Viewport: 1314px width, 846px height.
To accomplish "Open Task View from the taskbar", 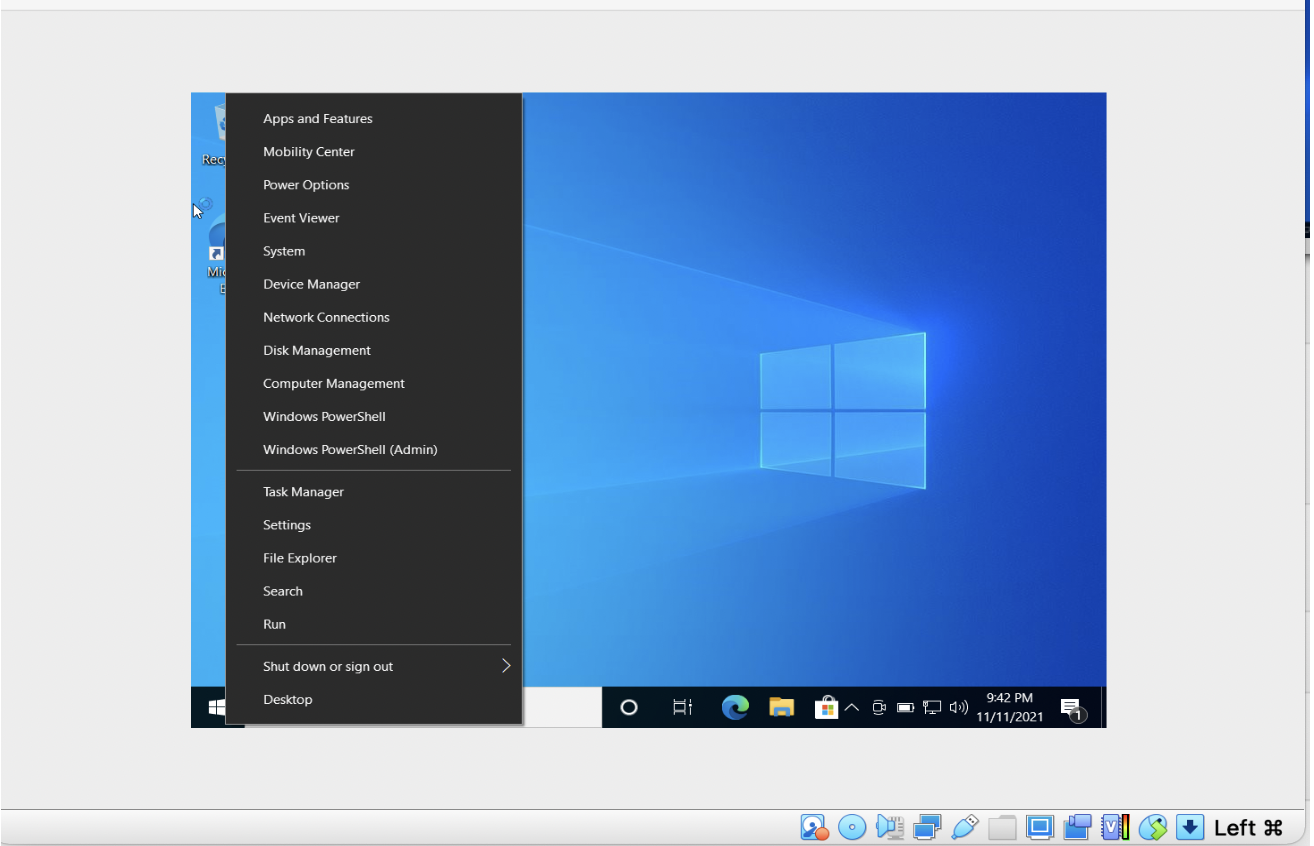I will (681, 707).
